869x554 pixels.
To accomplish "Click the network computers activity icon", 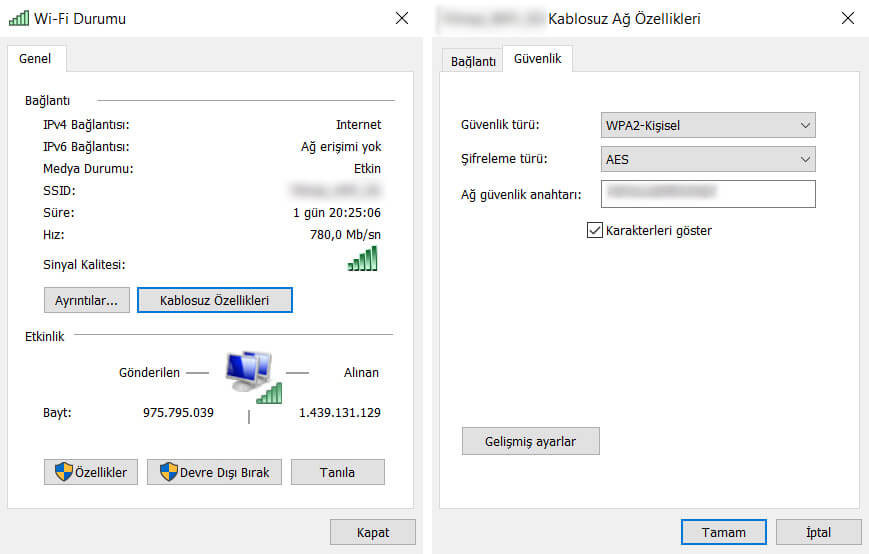I will [248, 374].
